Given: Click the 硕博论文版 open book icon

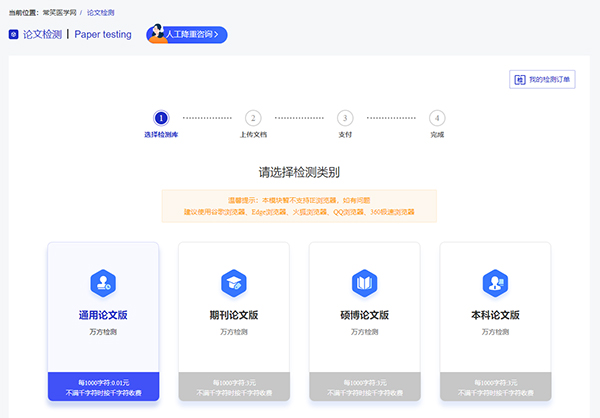Looking at the screenshot, I should coord(364,282).
